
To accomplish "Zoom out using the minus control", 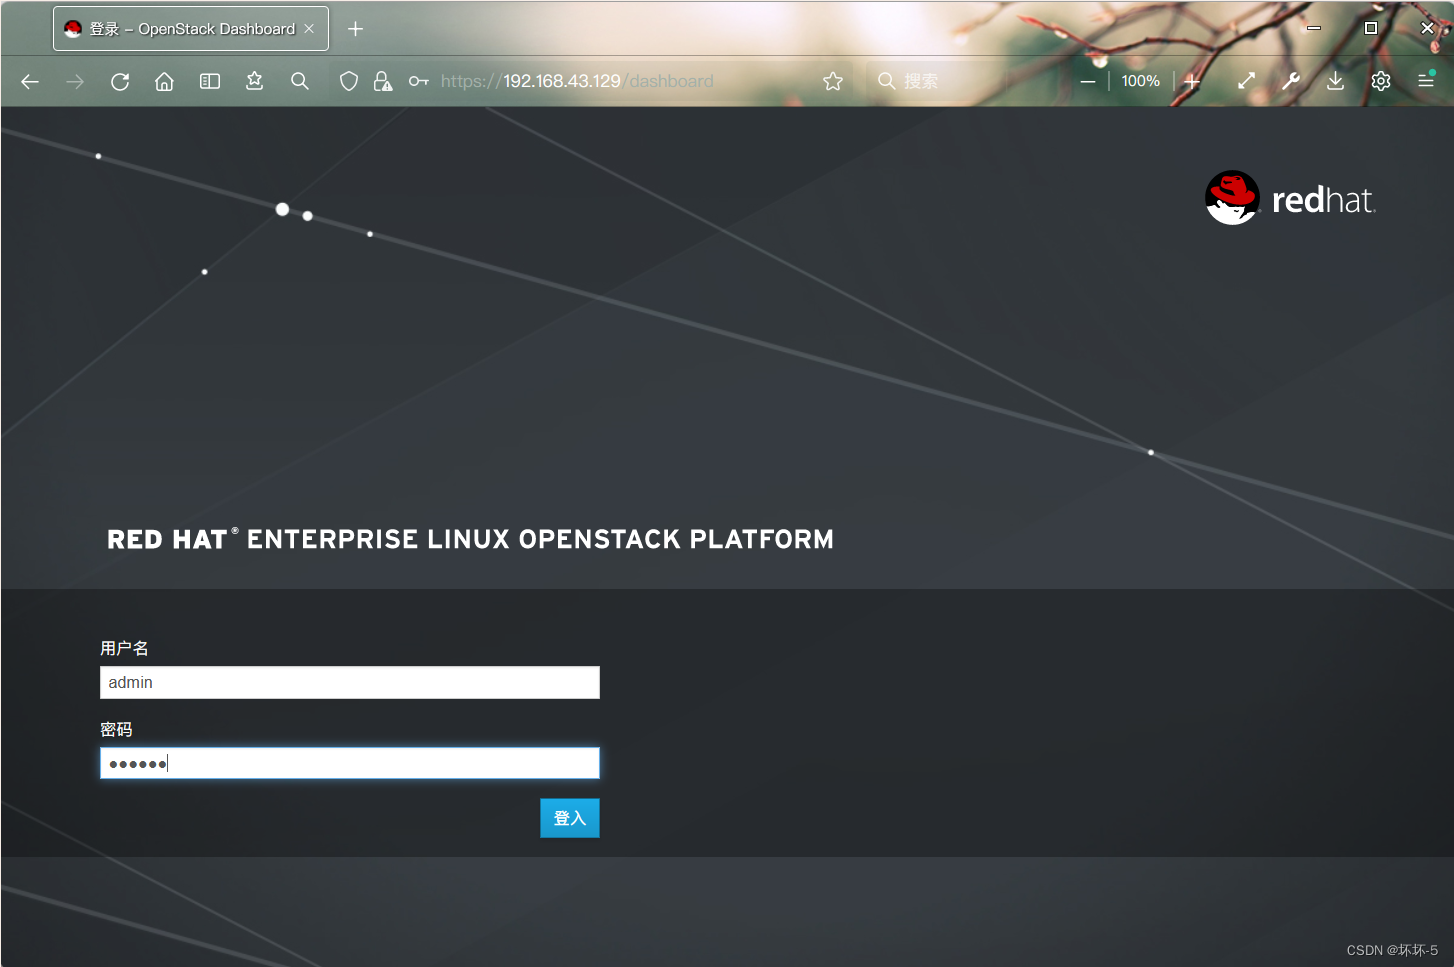I will coord(1088,81).
